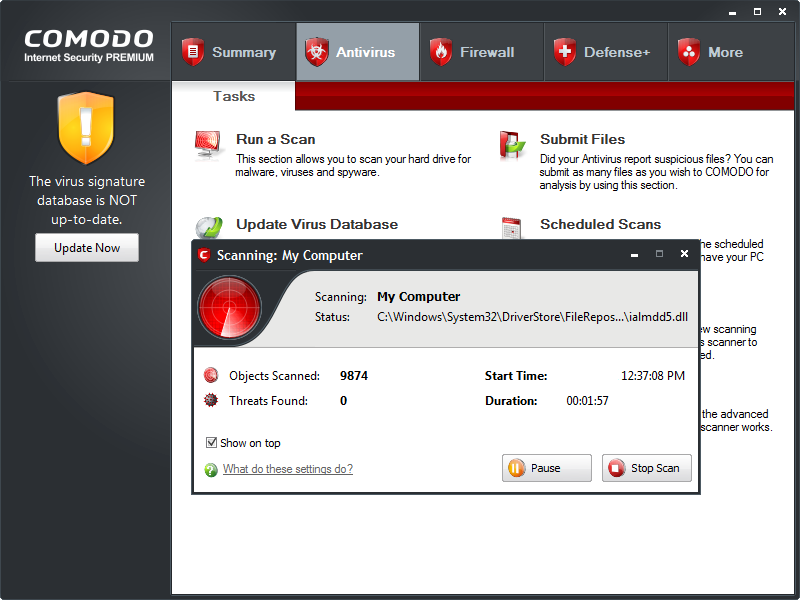The image size is (800, 600).
Task: Click the yellow warning shield icon
Action: (x=86, y=128)
